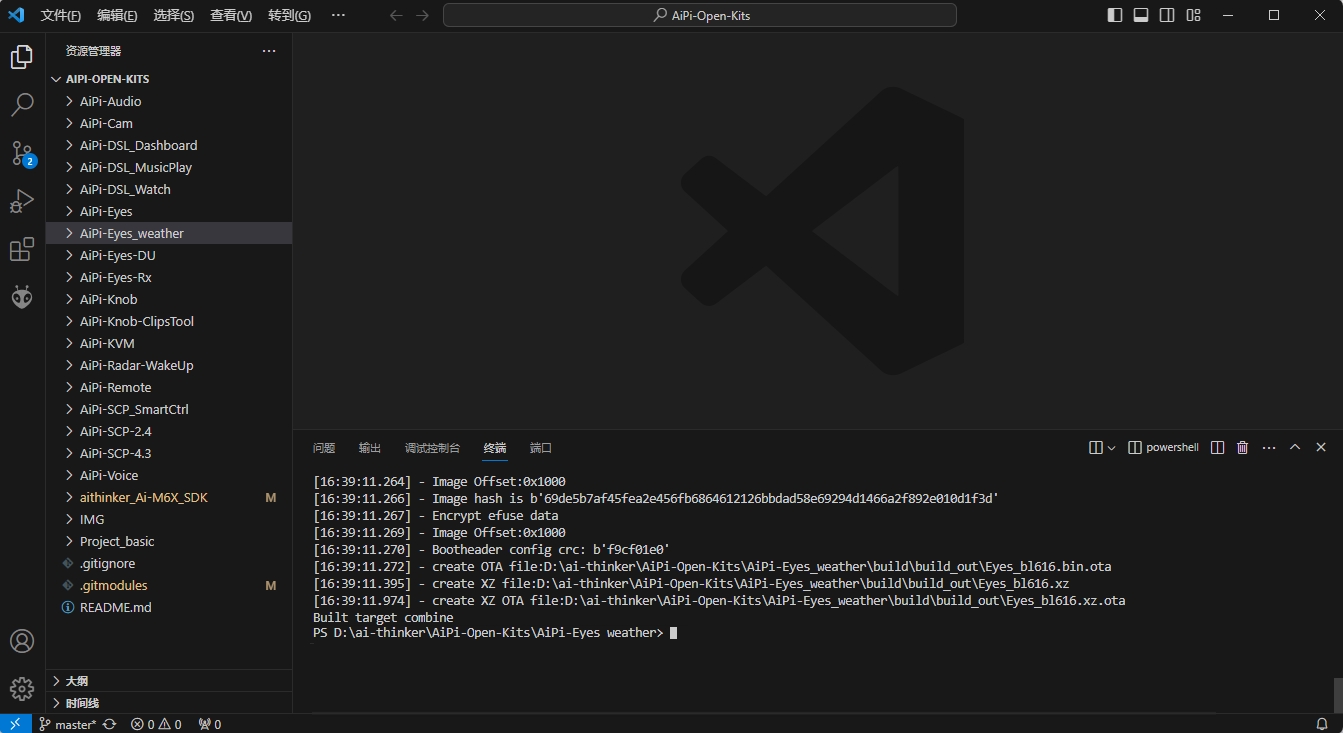This screenshot has height=733, width=1343.
Task: Expand the AiPi-Knob-ClipsTool folder
Action: 169,321
